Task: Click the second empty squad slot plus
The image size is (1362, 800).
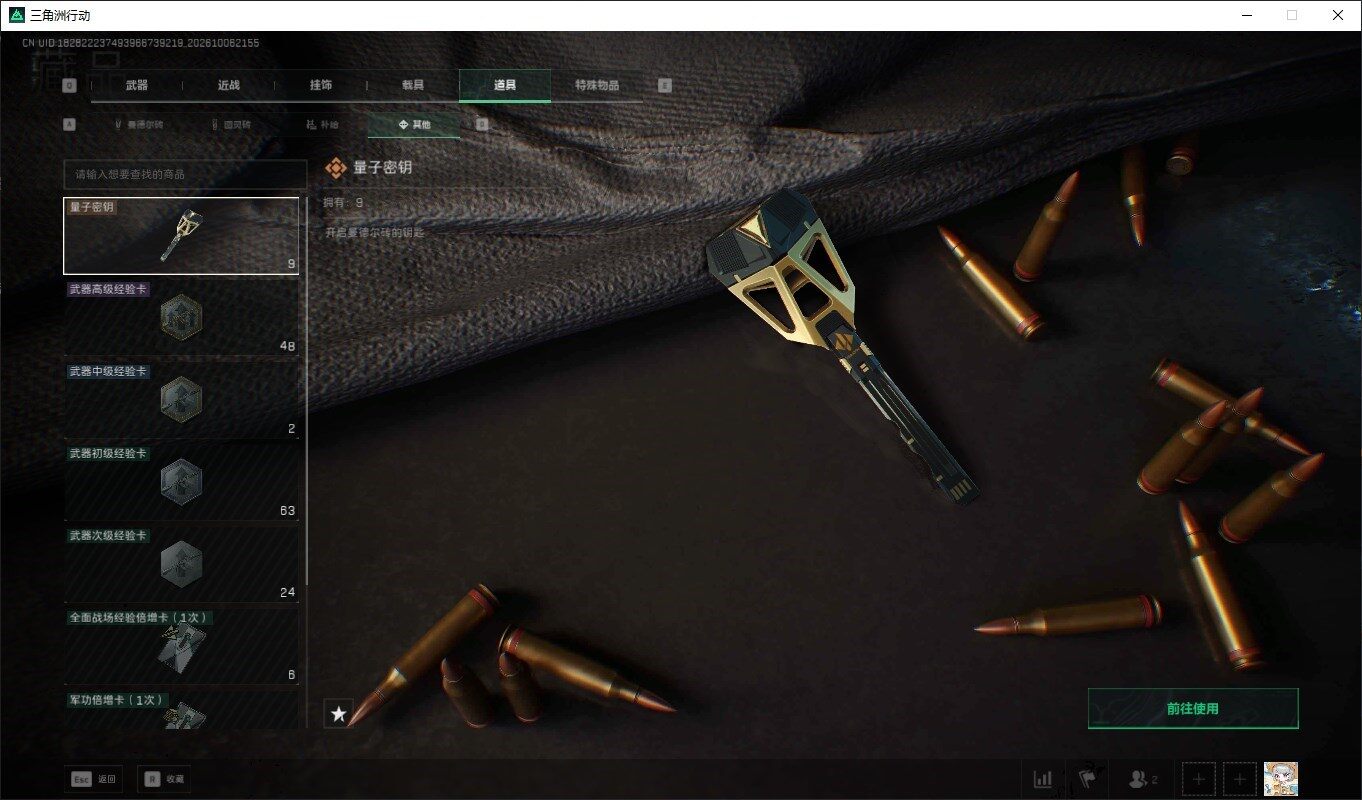Action: tap(1240, 779)
